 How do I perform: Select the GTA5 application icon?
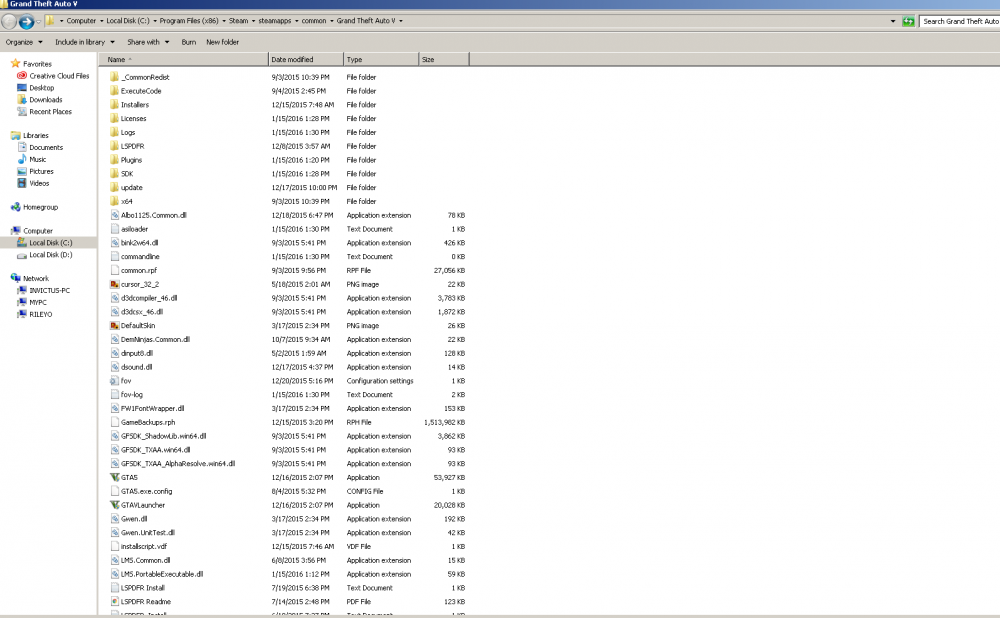114,477
